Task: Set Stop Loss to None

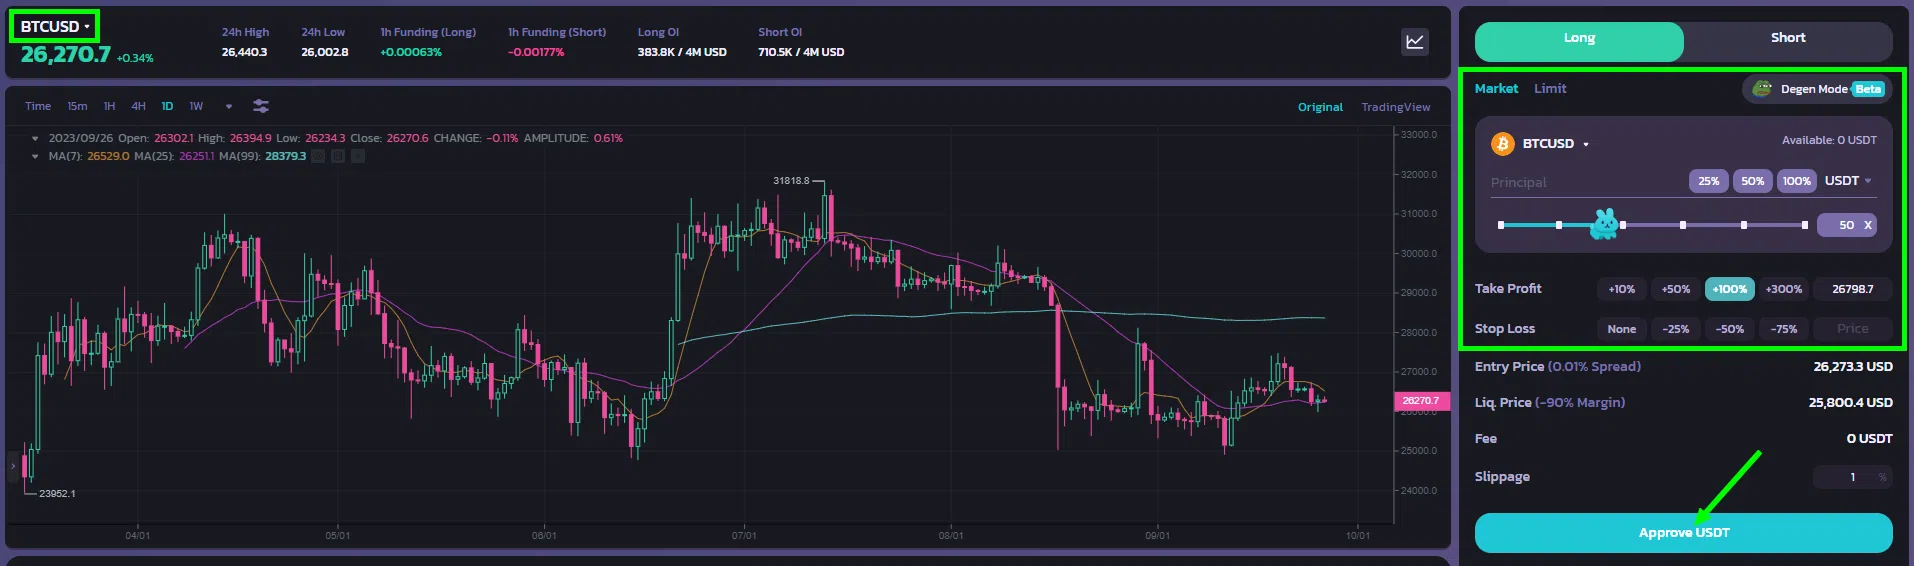Action: (1621, 329)
